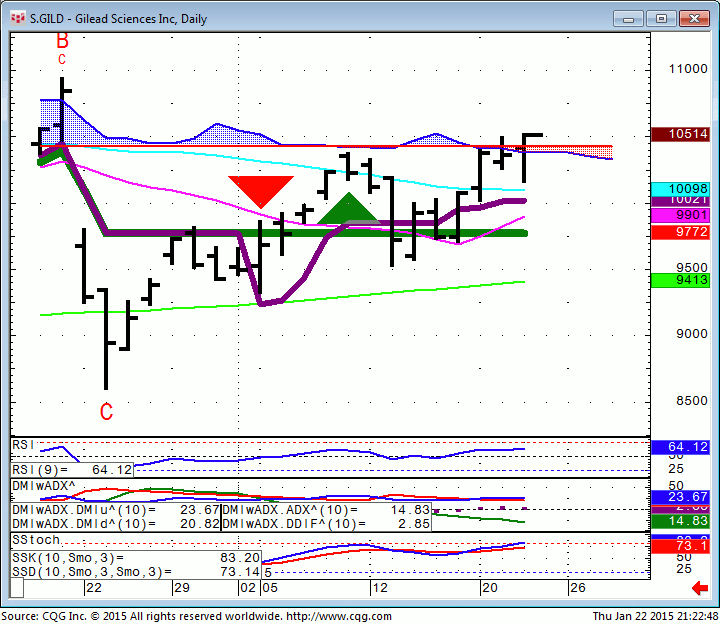Image resolution: width=720 pixels, height=624 pixels.
Task: Click the 9000 price scale value
Action: [x=692, y=333]
